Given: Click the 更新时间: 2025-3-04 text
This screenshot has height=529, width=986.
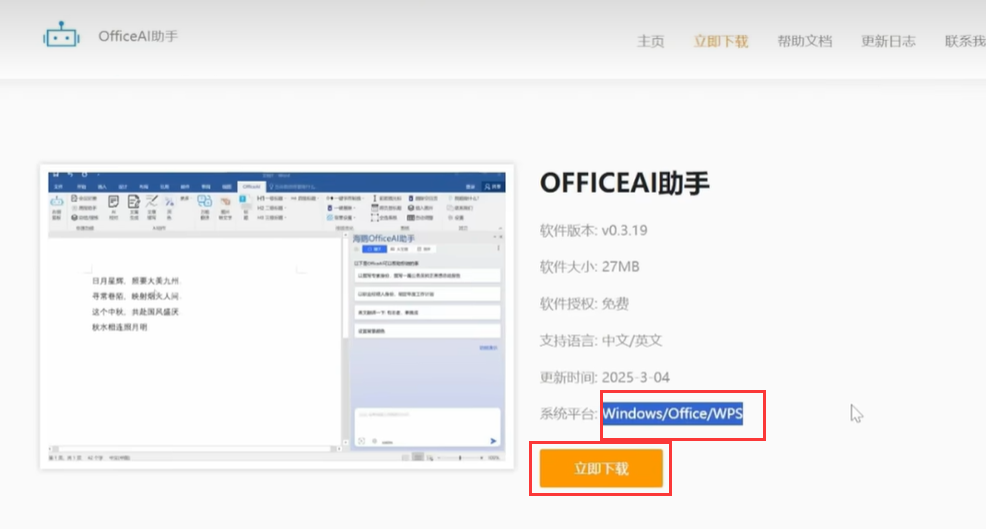Looking at the screenshot, I should click(604, 377).
